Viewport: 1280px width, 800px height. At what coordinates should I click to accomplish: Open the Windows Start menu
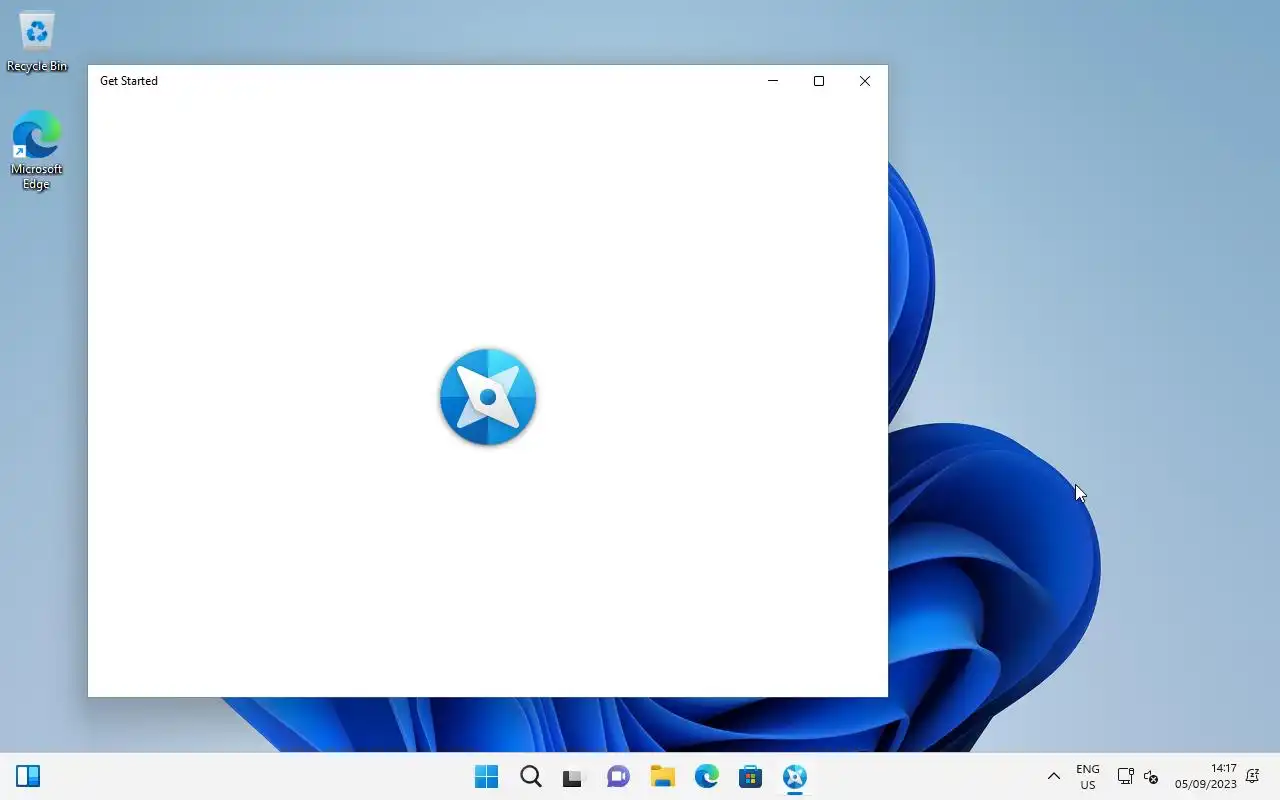pos(487,776)
